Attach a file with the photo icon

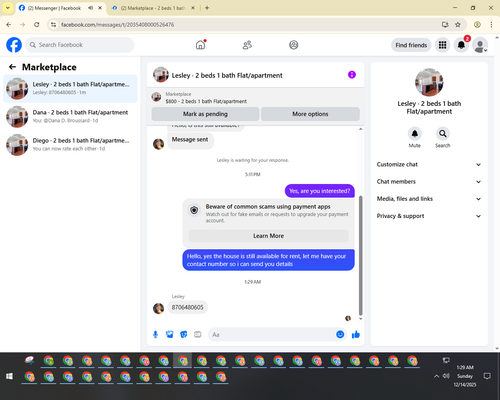tap(170, 334)
